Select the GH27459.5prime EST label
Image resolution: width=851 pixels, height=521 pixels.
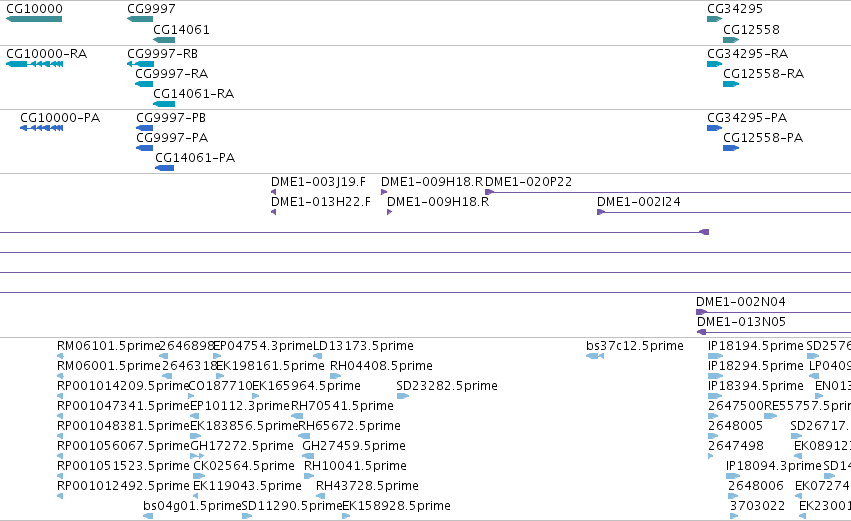coord(354,446)
